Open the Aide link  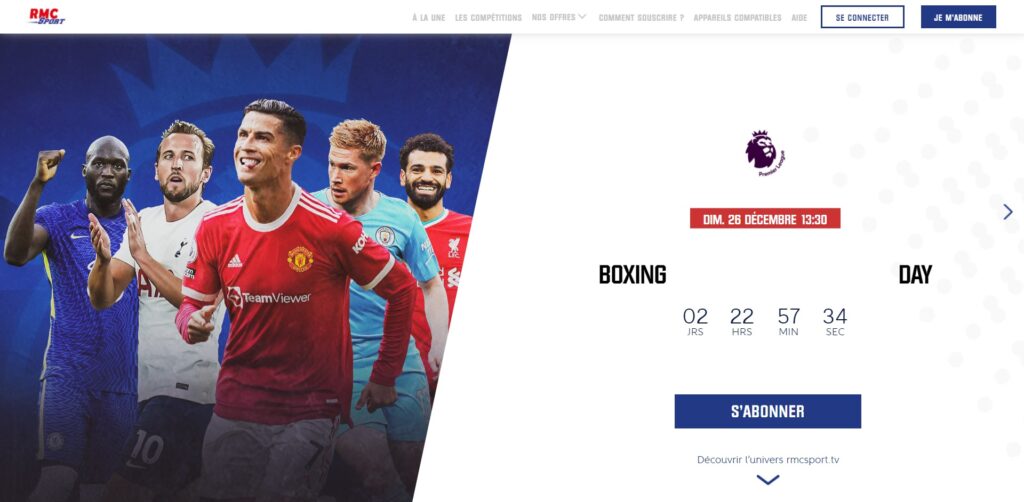pos(799,18)
